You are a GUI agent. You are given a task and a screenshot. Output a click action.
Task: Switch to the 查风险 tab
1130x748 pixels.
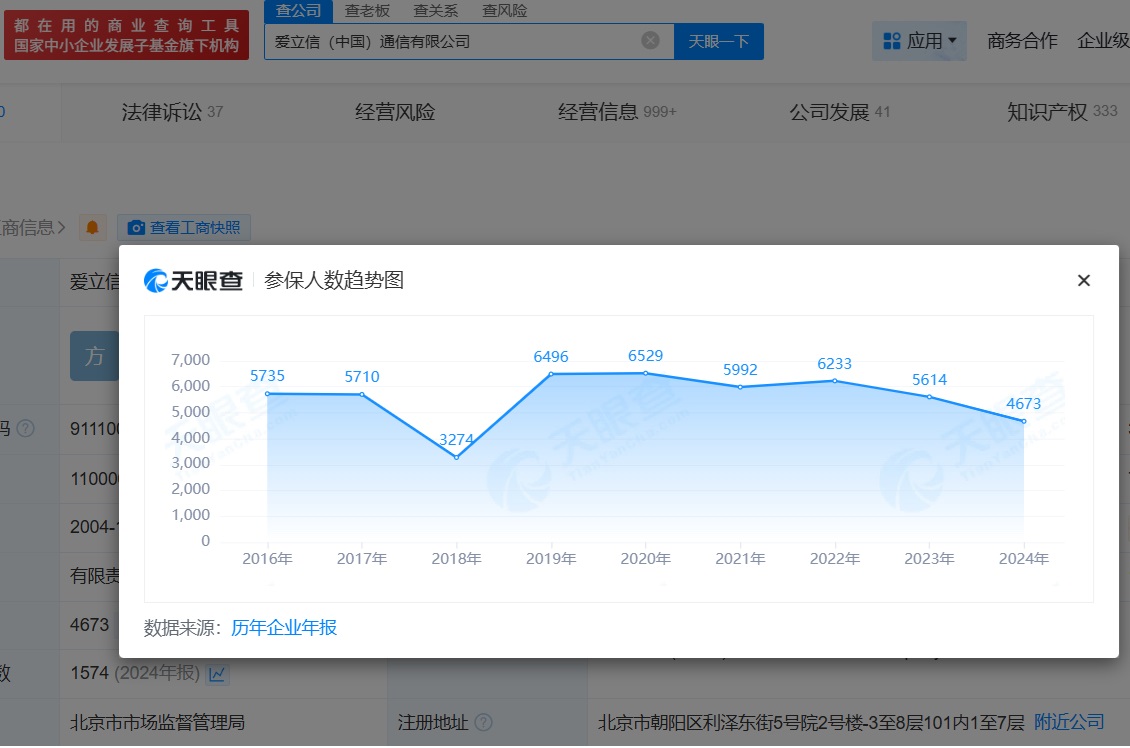(x=504, y=11)
